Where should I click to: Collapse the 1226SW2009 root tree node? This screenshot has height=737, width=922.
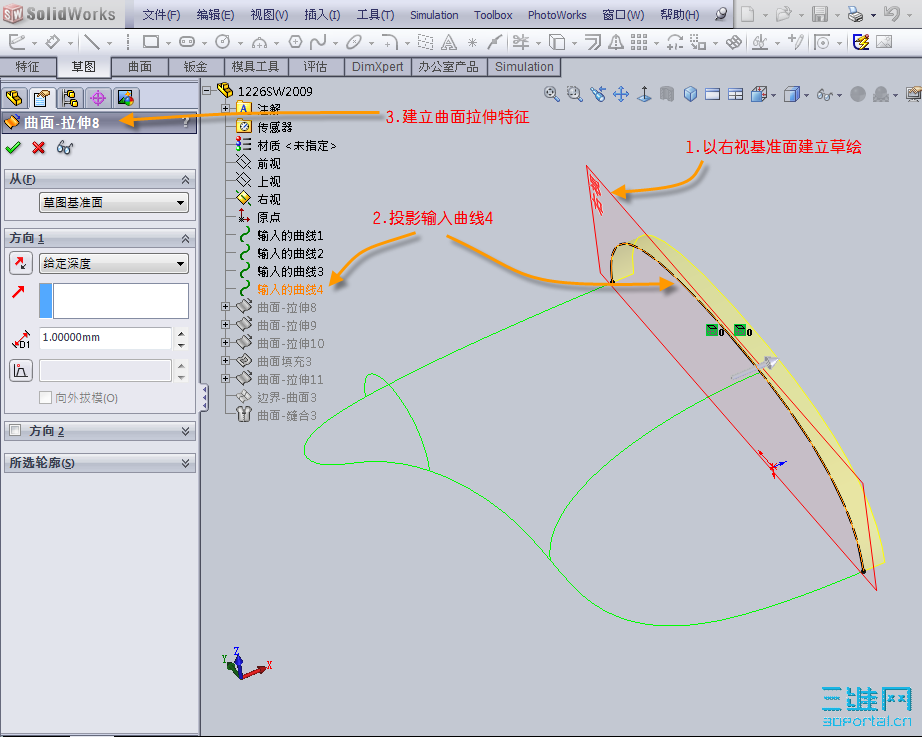point(207,91)
